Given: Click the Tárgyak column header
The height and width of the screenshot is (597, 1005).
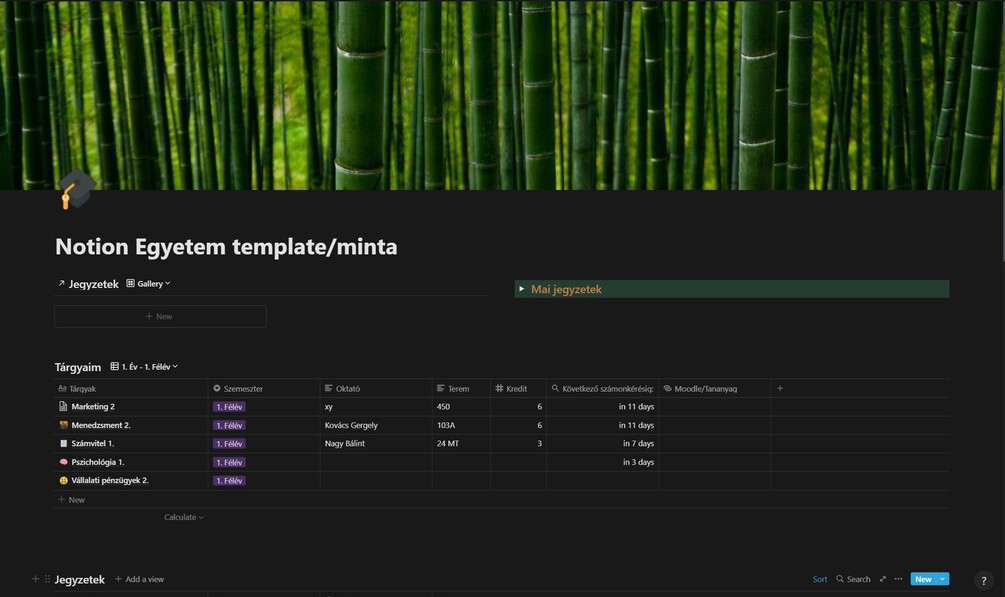Looking at the screenshot, I should coord(131,389).
